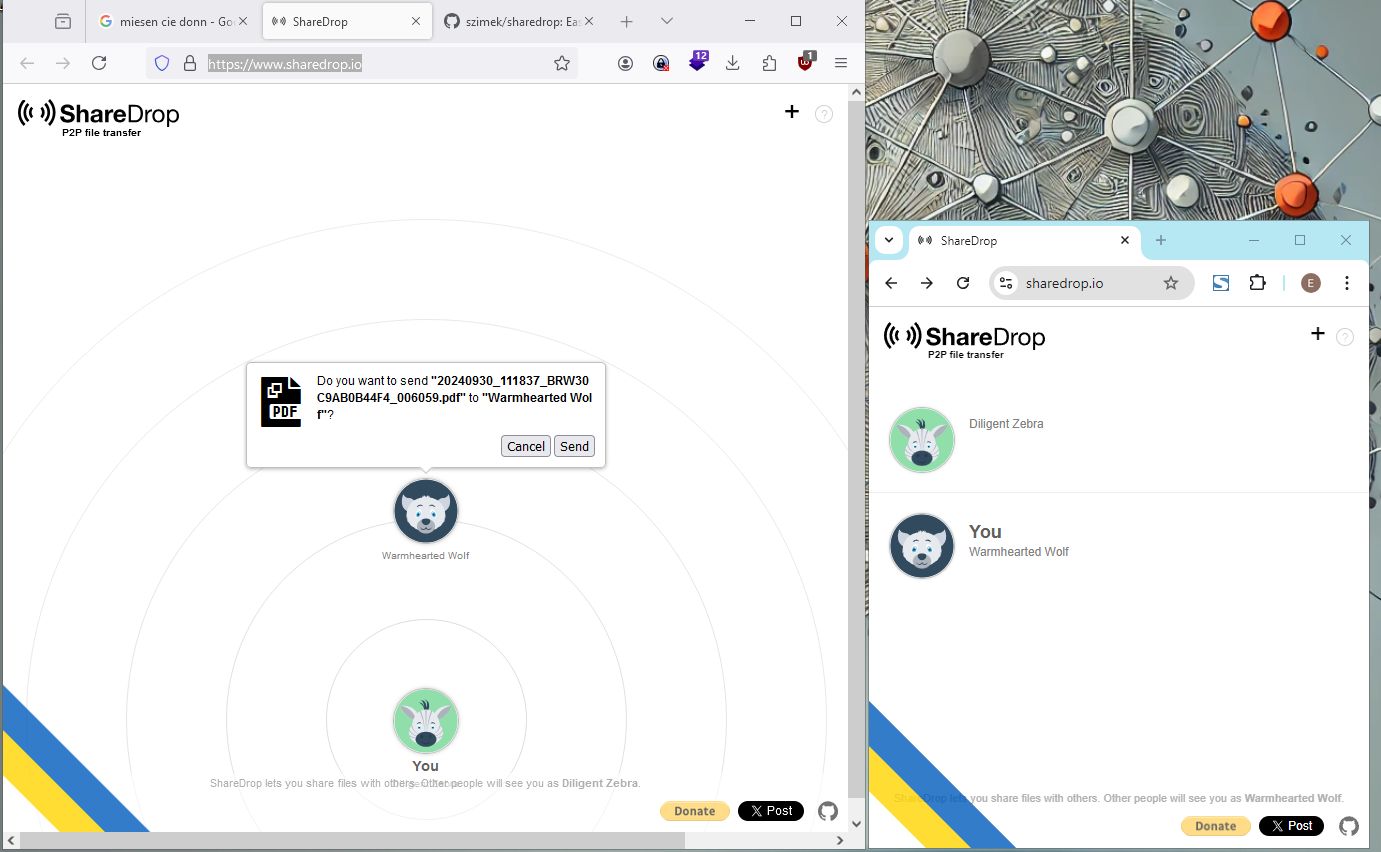Viewport: 1381px width, 852px height.
Task: Click Firefox horizontal scrollbar thumb
Action: [x=353, y=841]
